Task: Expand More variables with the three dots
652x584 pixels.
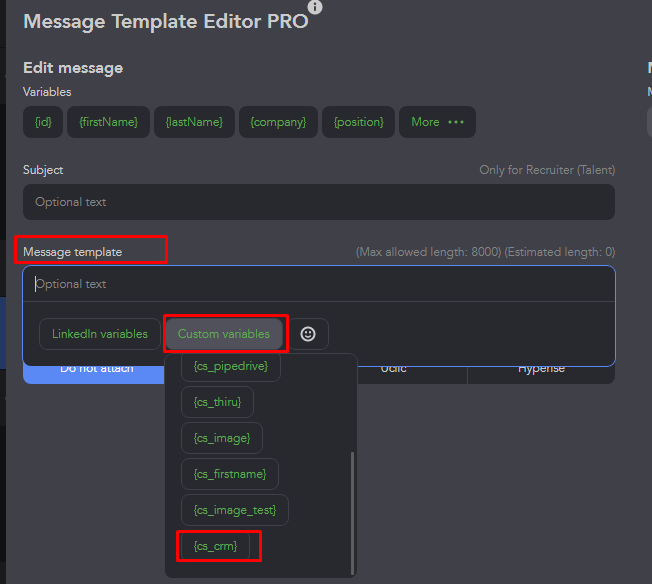Action: (x=437, y=122)
